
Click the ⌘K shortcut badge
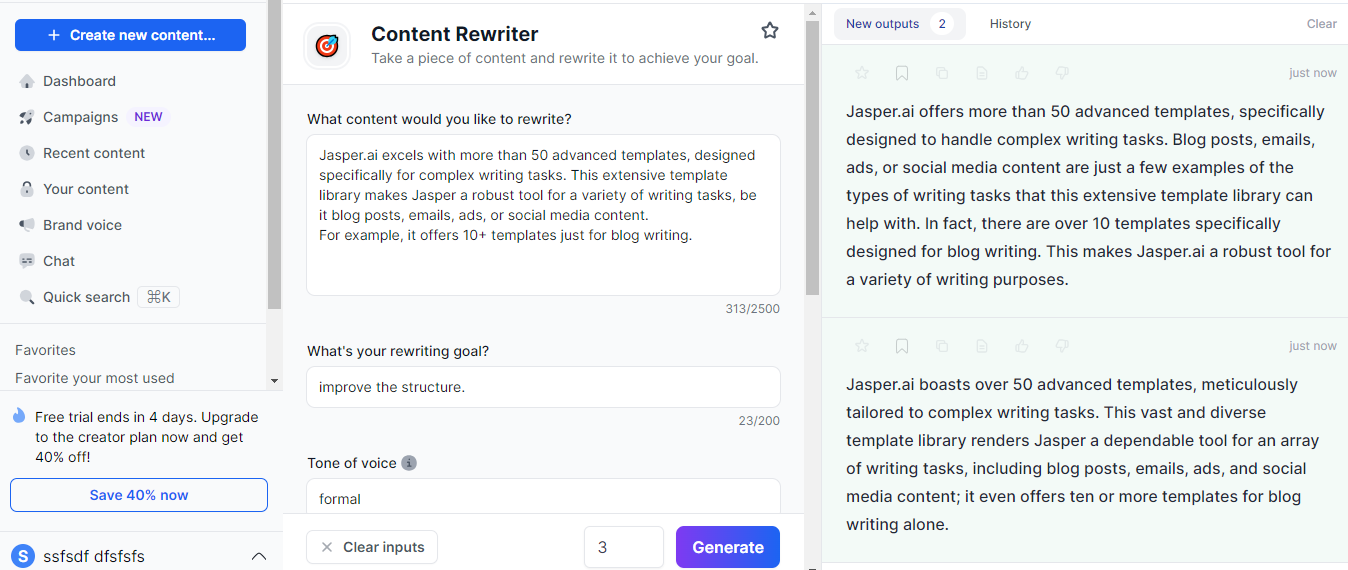click(158, 297)
